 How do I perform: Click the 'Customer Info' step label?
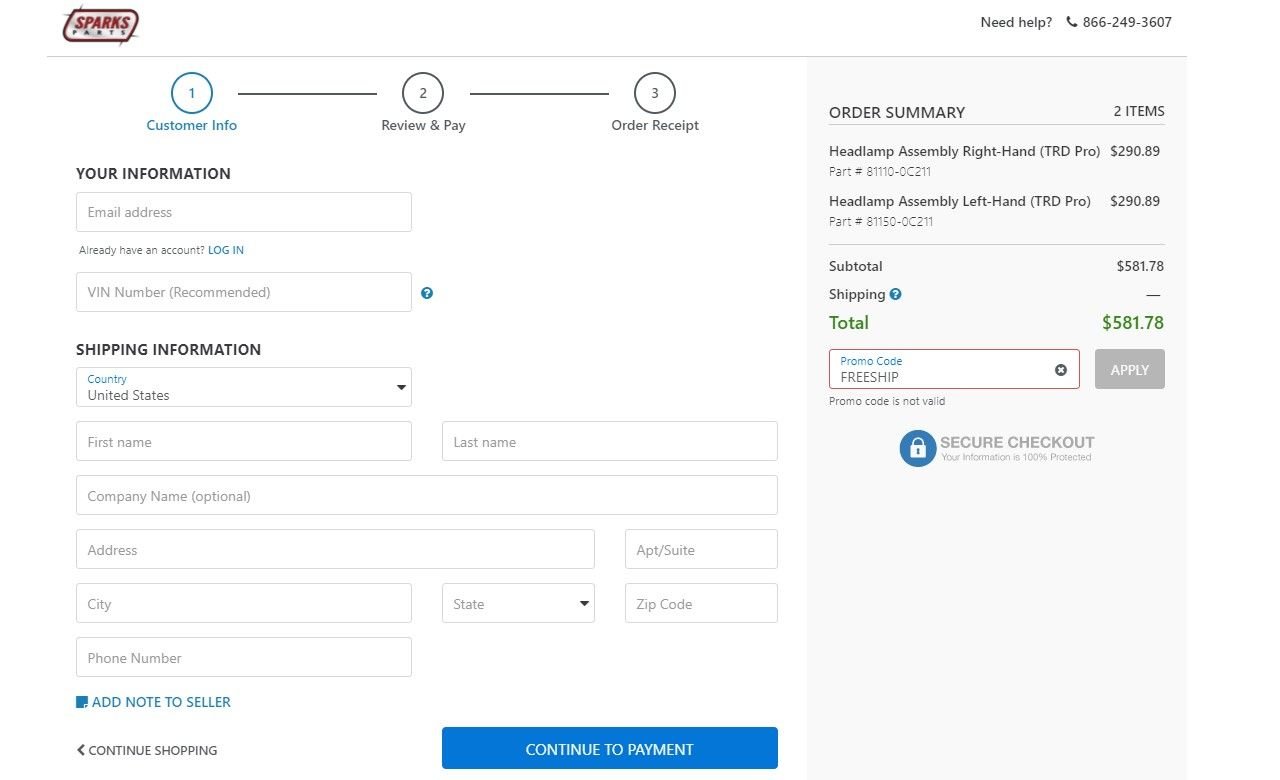192,125
